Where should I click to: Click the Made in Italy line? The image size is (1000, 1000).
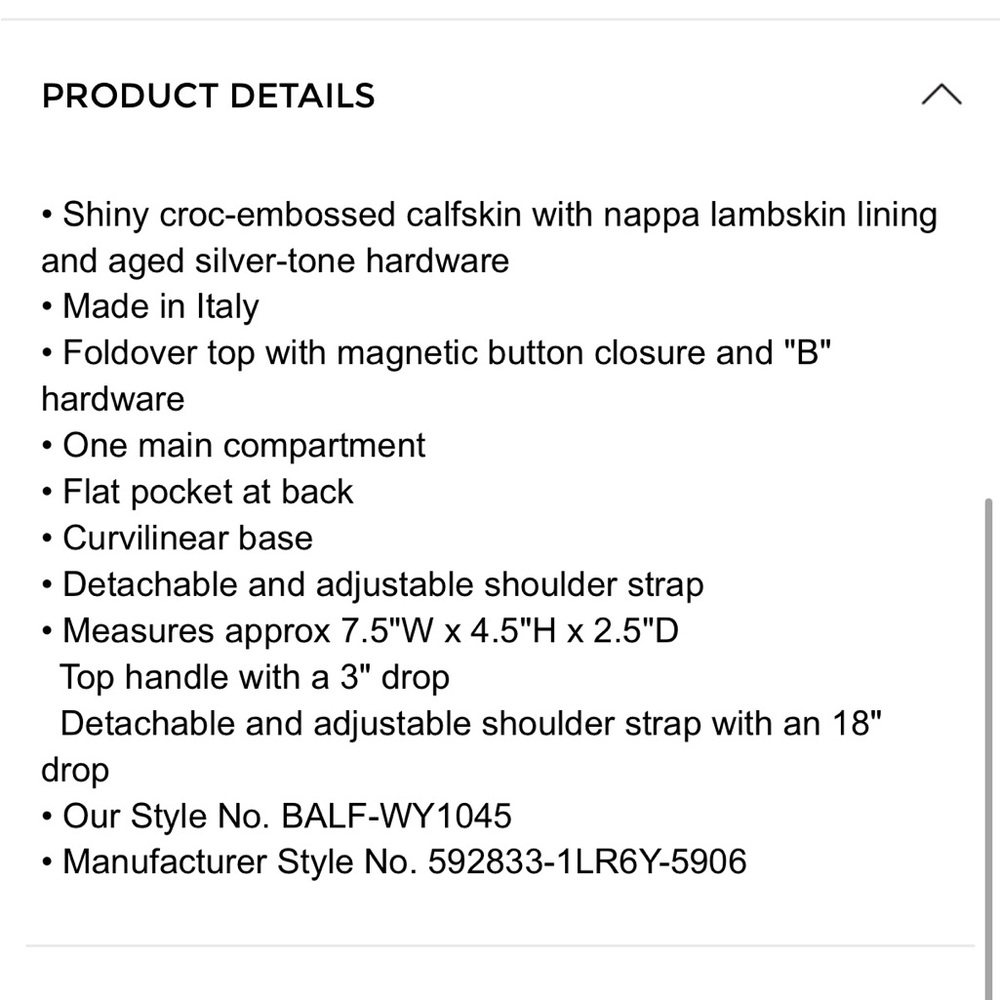[151, 307]
